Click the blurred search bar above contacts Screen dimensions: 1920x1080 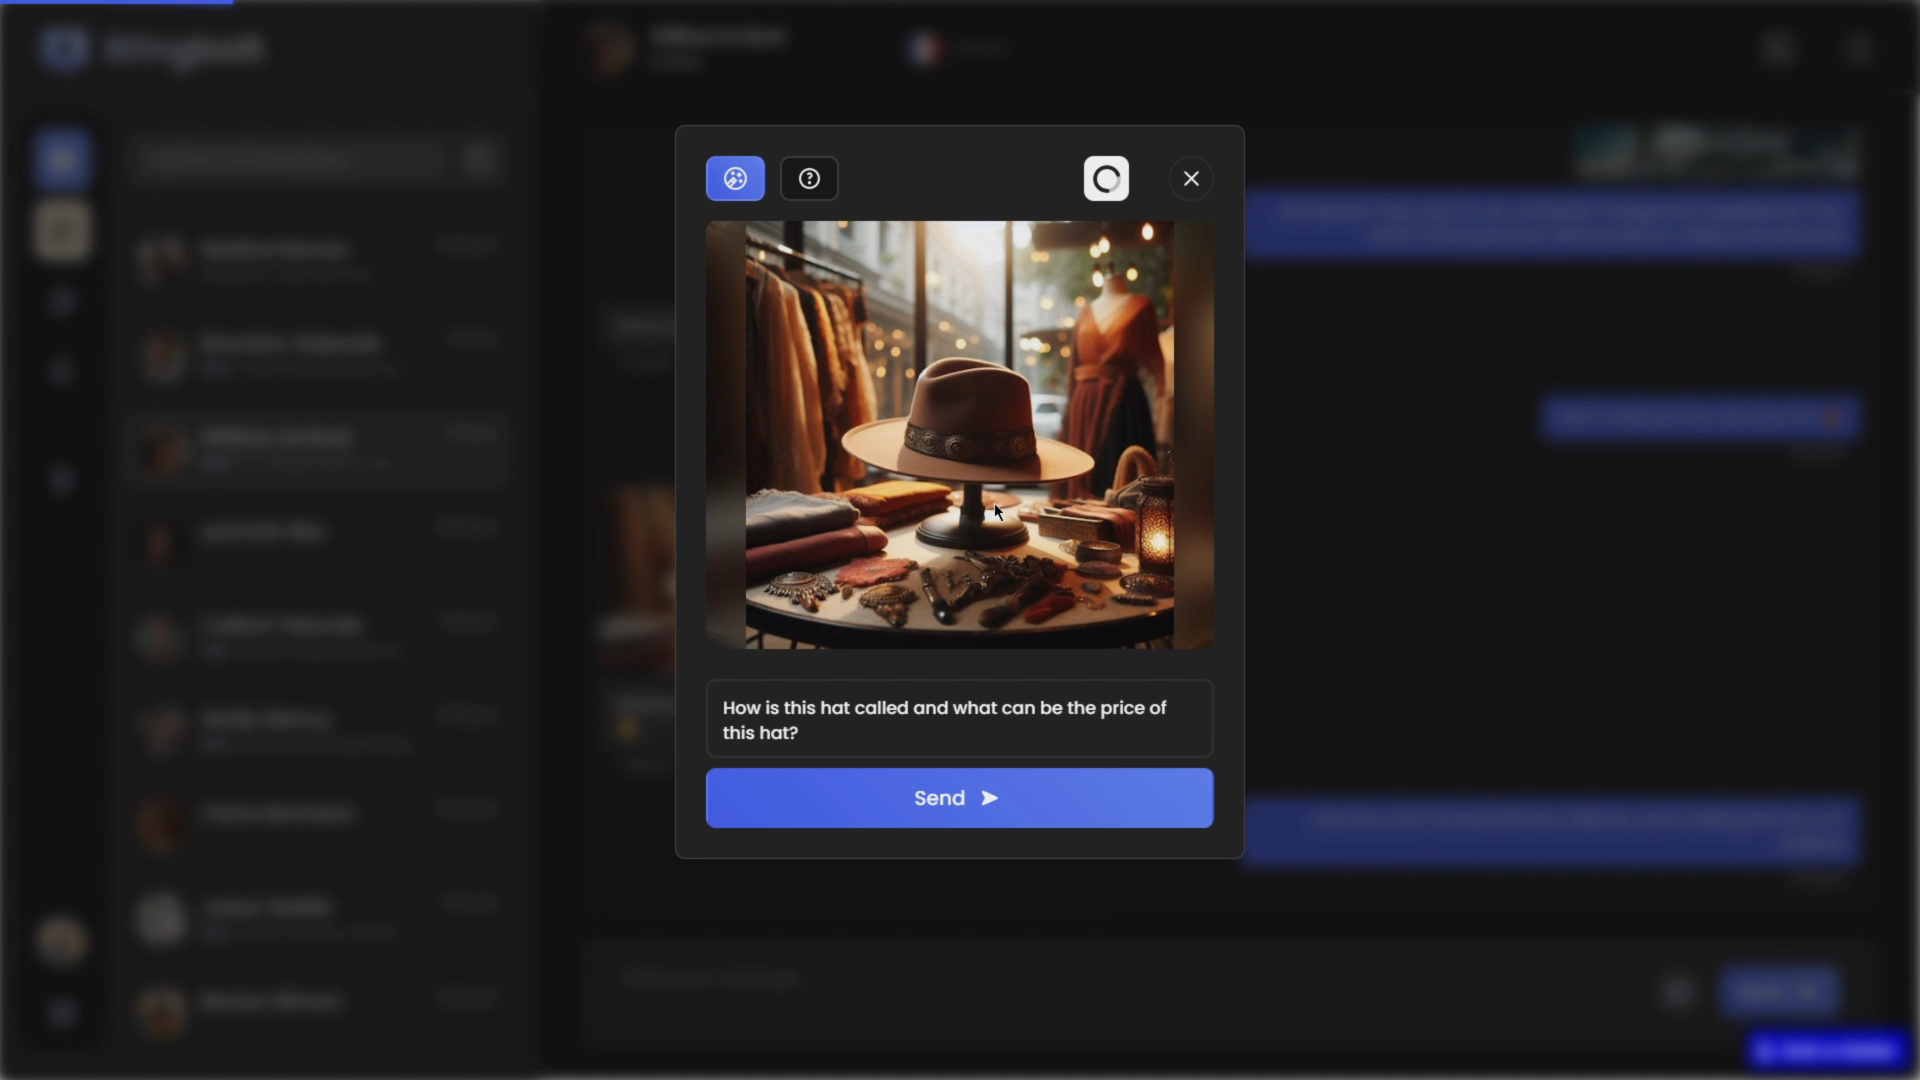tap(288, 159)
